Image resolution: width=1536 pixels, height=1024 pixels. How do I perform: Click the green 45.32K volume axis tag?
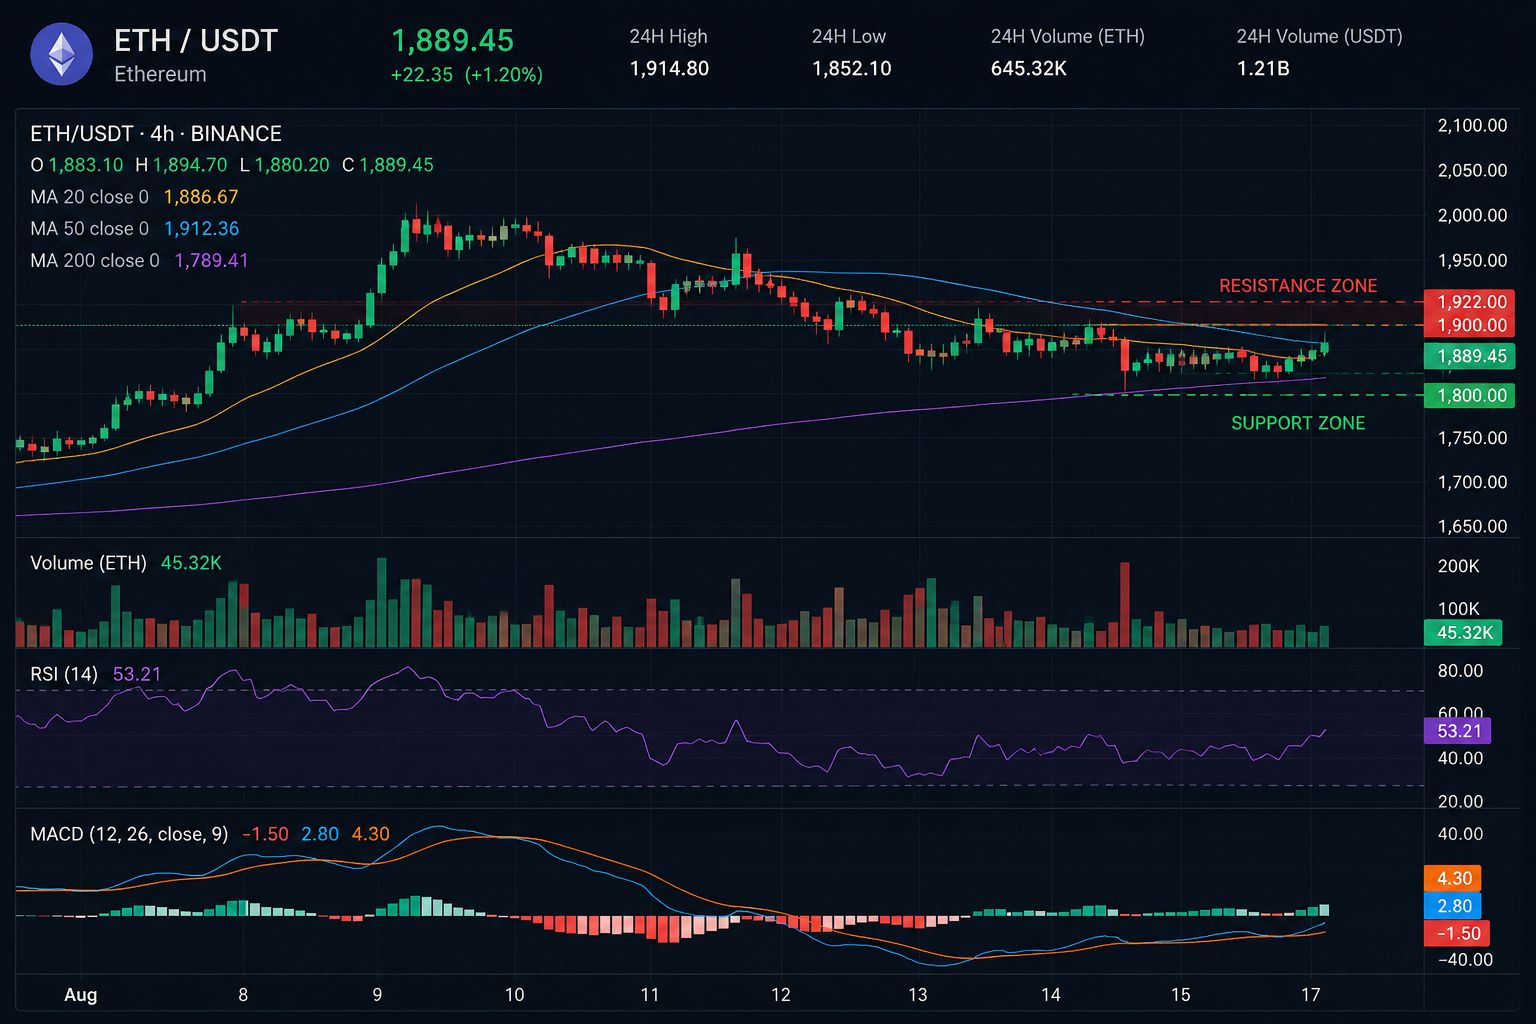pos(1462,632)
